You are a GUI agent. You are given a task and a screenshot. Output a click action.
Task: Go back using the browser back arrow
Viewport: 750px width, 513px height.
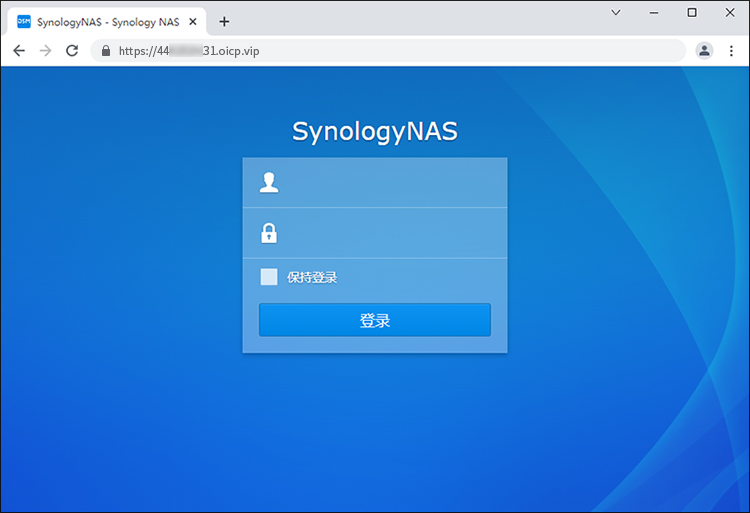click(x=19, y=50)
